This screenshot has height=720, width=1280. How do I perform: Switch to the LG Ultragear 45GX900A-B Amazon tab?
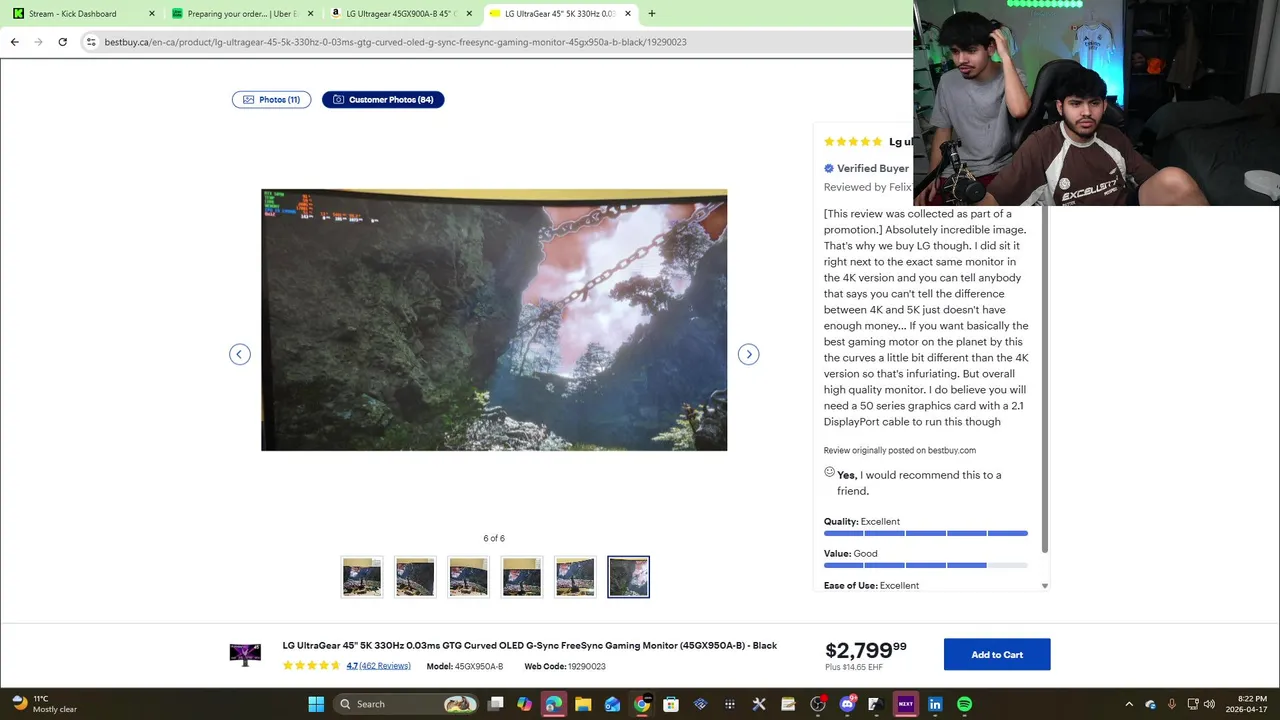[401, 14]
